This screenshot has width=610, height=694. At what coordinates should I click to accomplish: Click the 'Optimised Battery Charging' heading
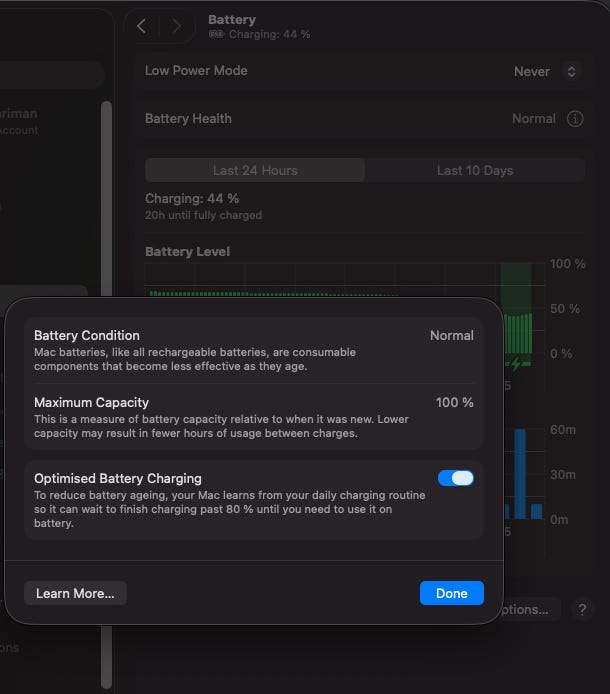(118, 478)
